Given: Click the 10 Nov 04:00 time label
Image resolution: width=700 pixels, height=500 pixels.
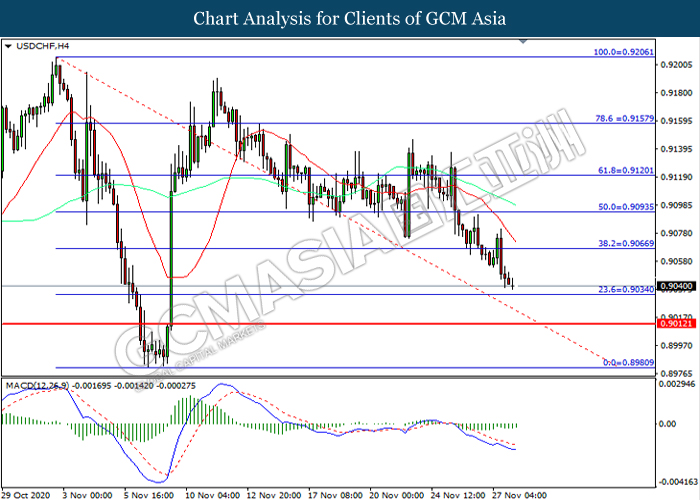Looking at the screenshot, I should pos(212,496).
